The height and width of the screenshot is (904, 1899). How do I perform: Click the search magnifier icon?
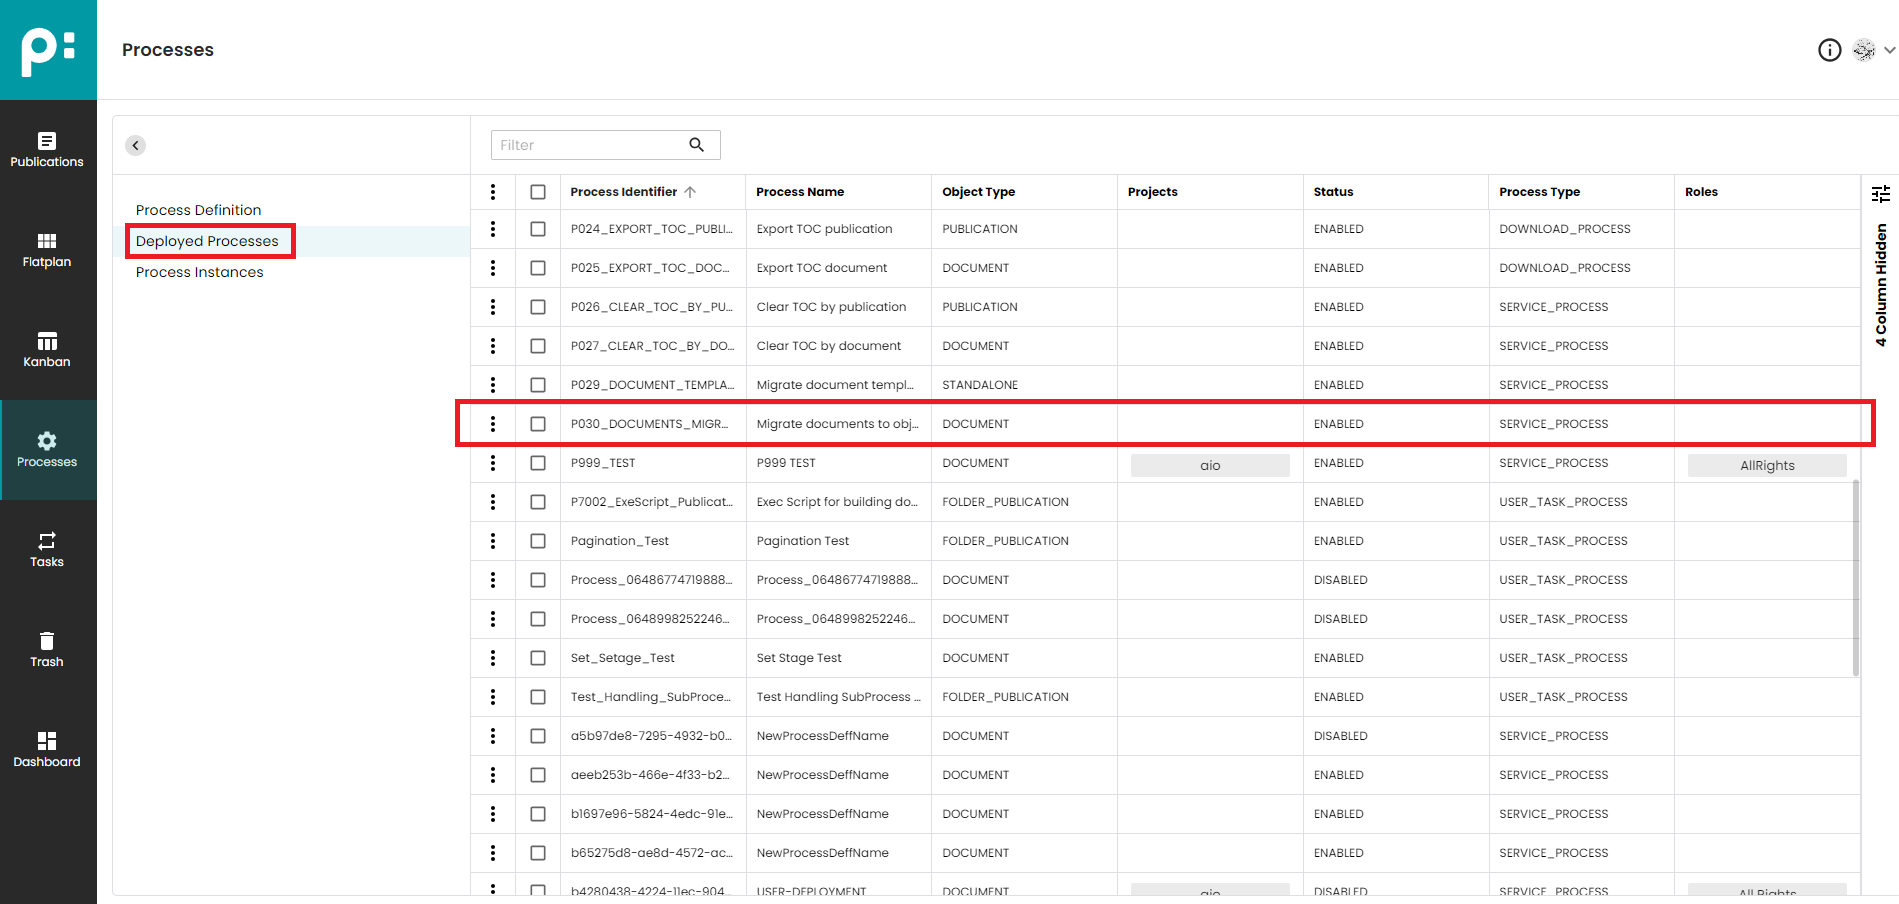696,145
